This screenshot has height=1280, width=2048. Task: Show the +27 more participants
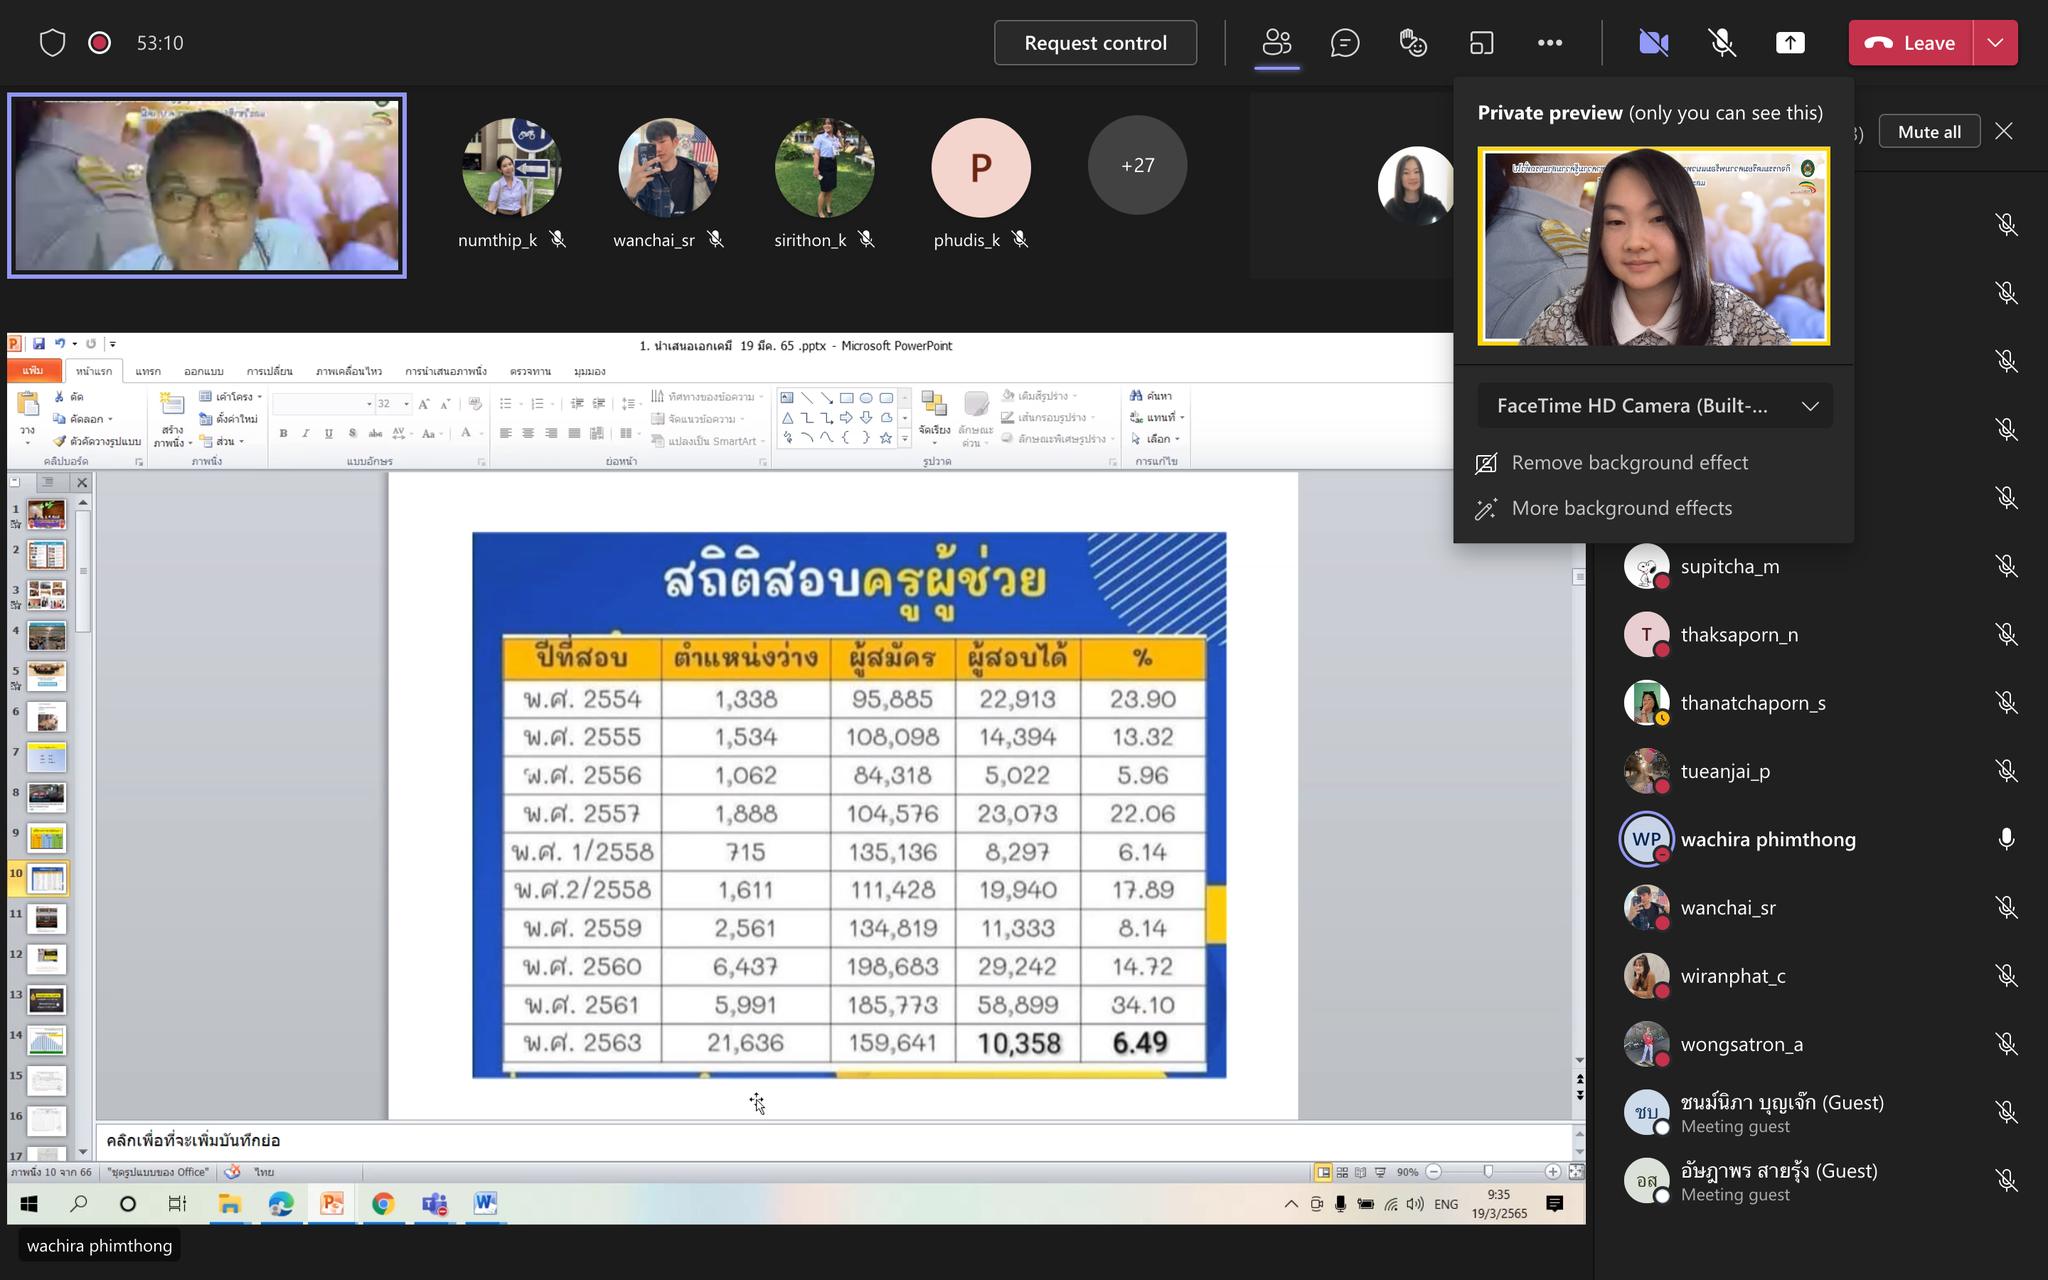point(1137,166)
